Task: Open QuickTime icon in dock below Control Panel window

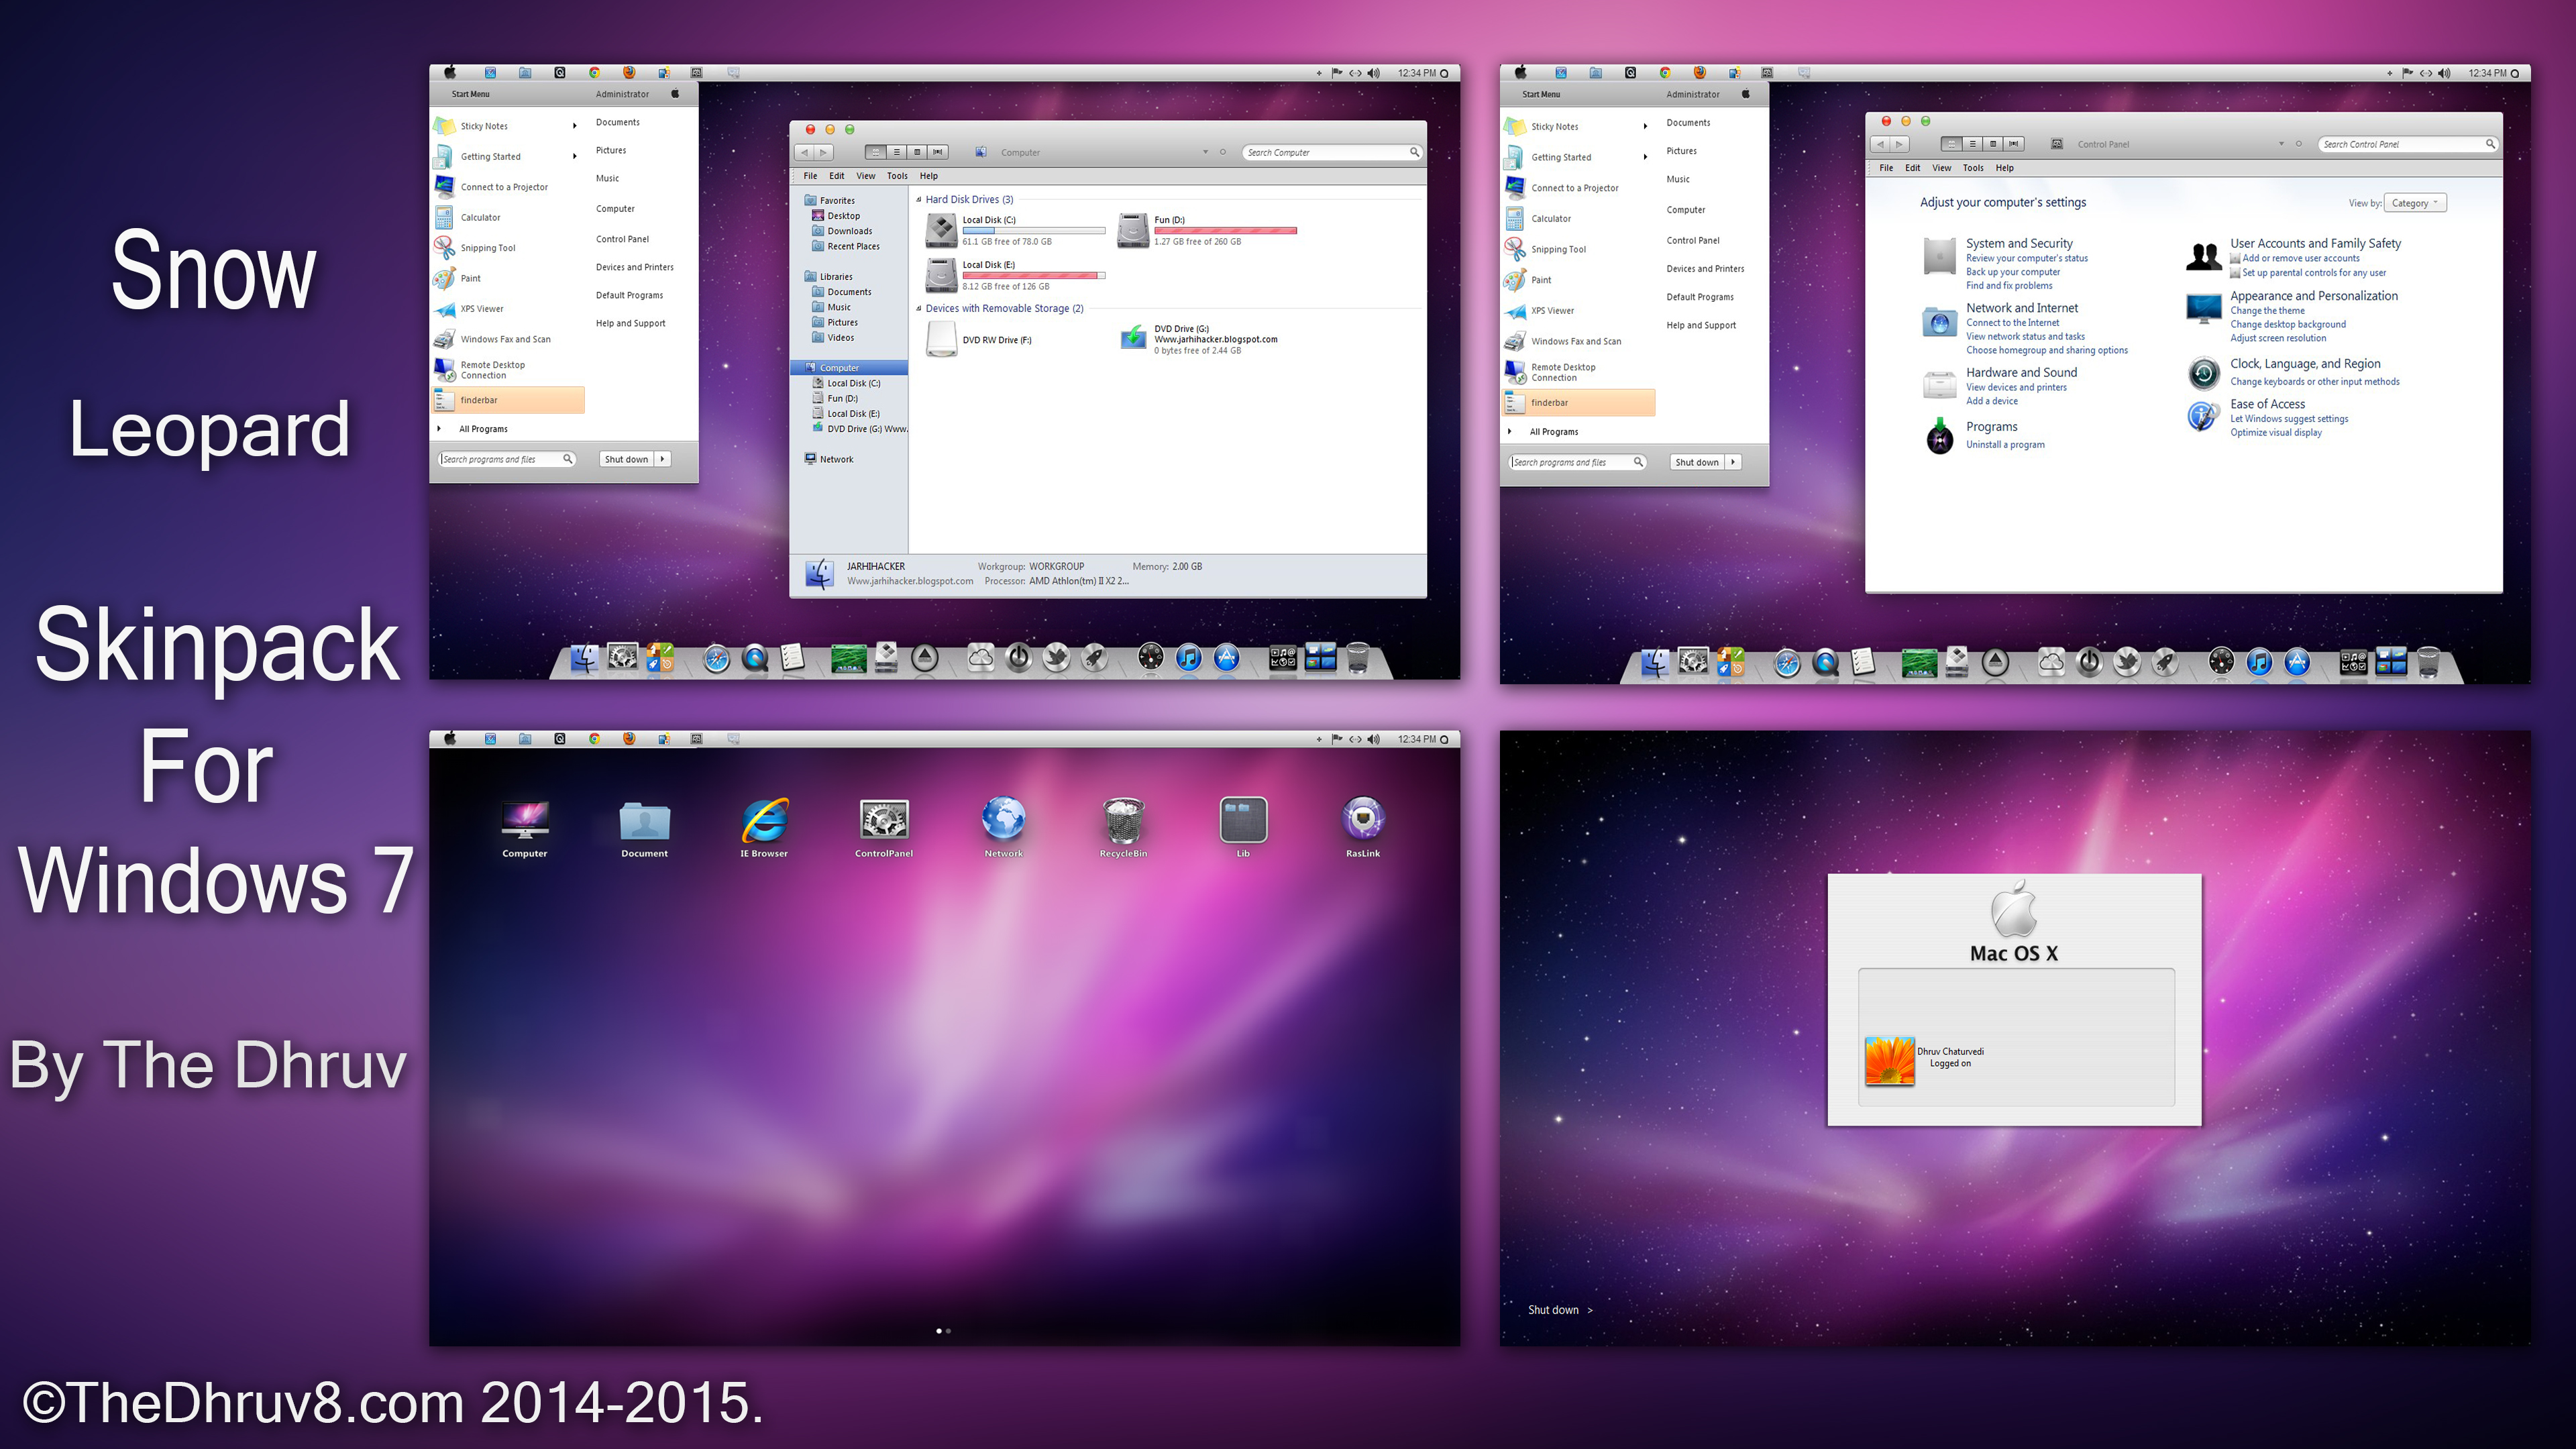Action: (x=1825, y=662)
